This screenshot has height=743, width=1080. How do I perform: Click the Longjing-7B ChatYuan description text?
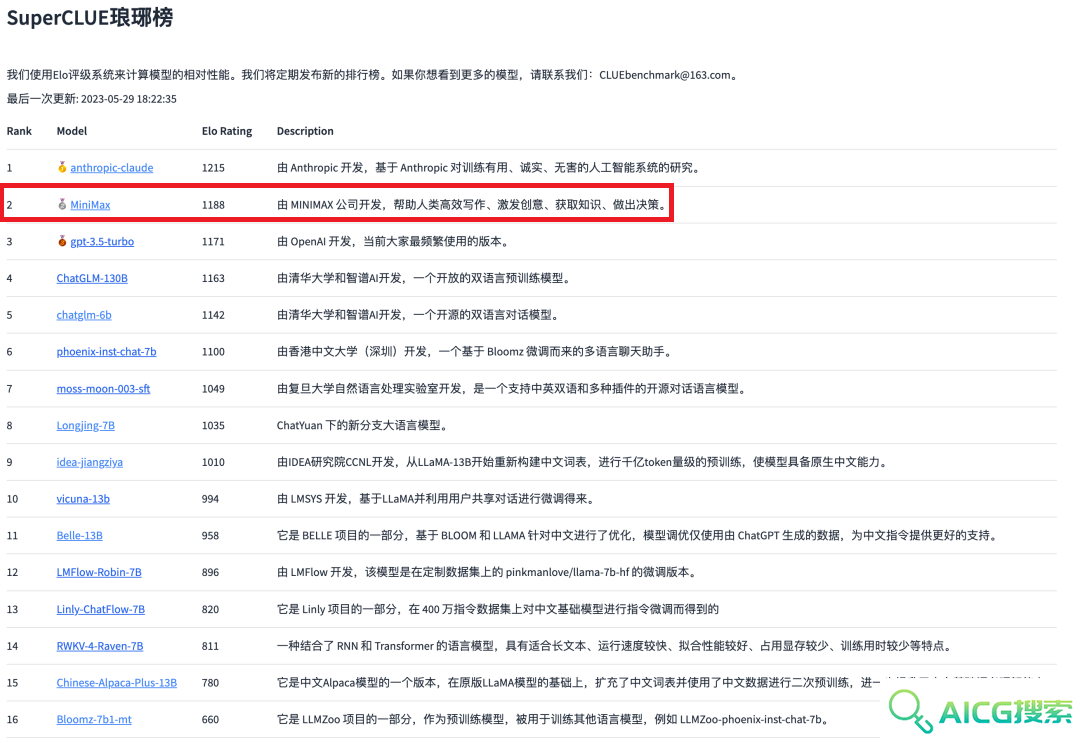coord(364,425)
